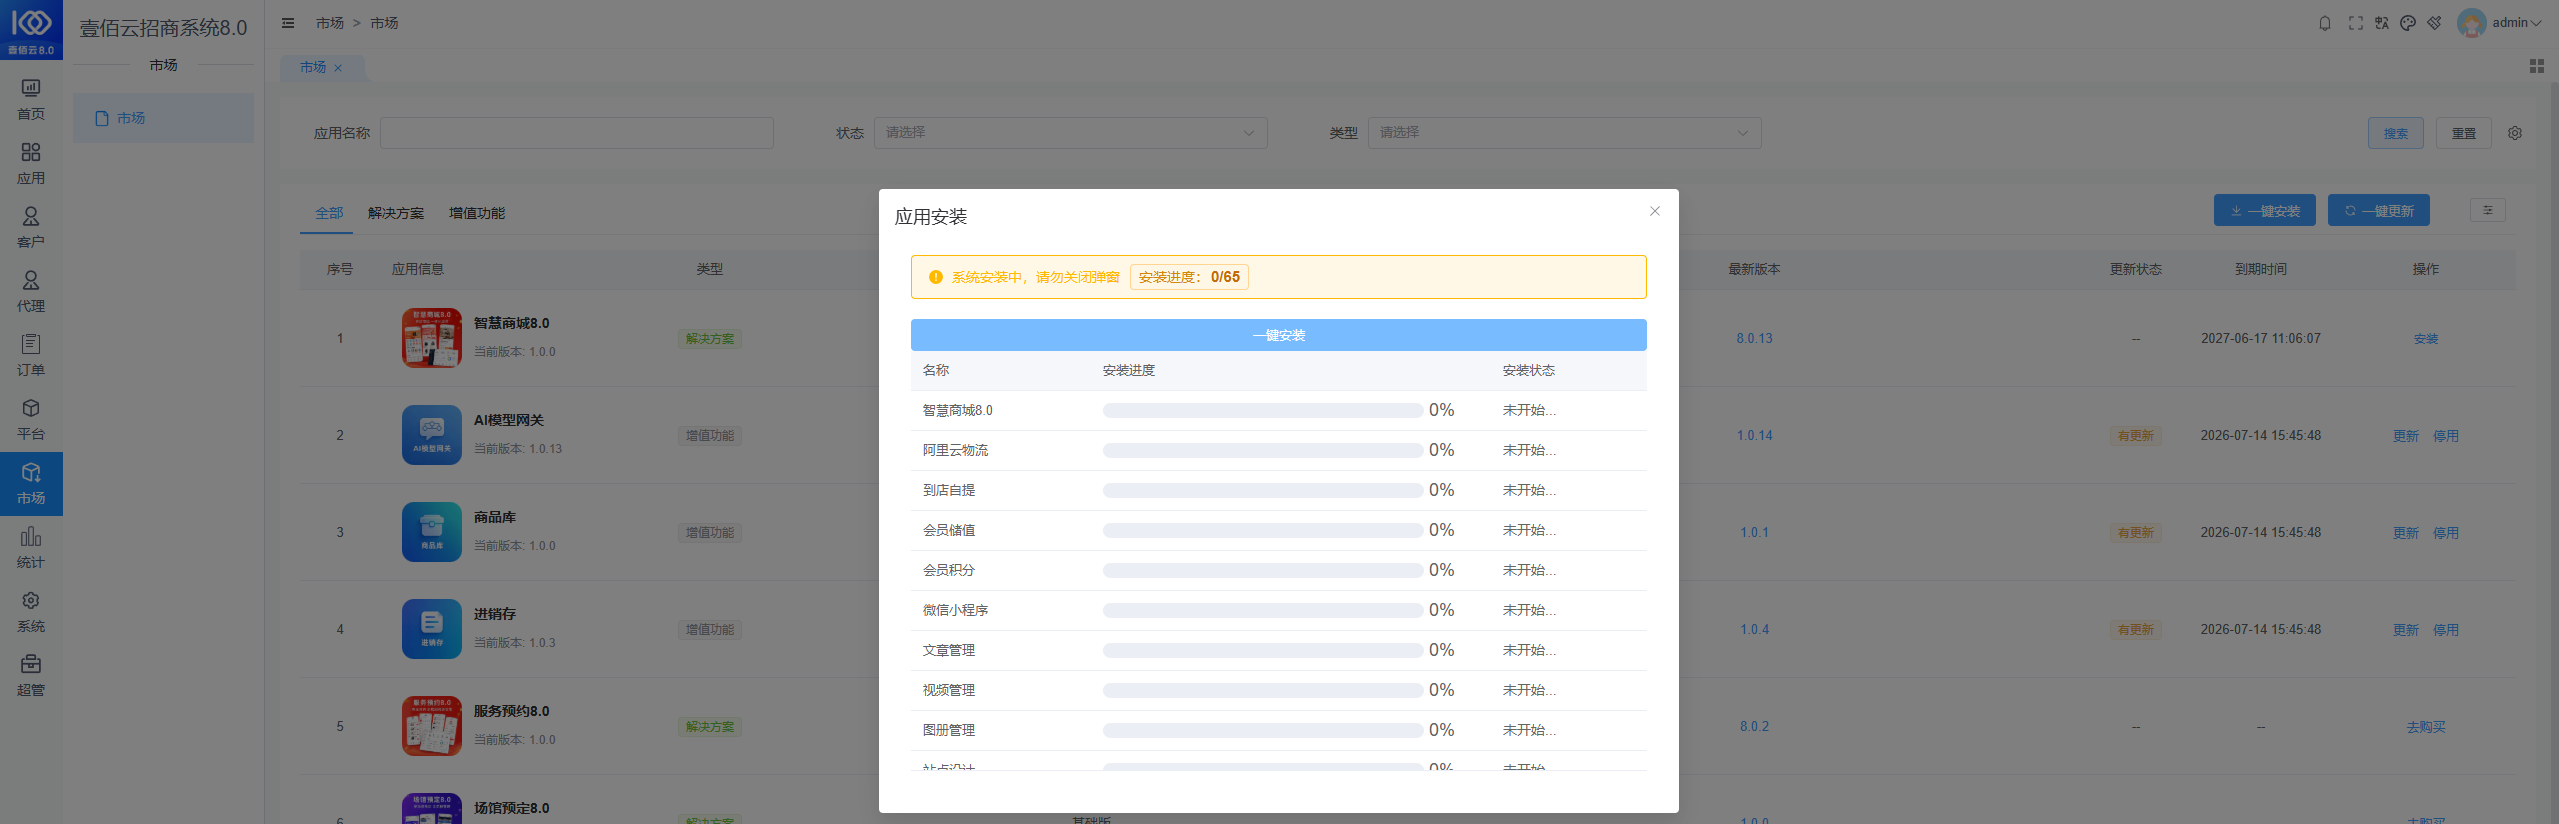Switch to the 解决方案 tab
Screen dimensions: 2559x824
pyautogui.click(x=396, y=213)
